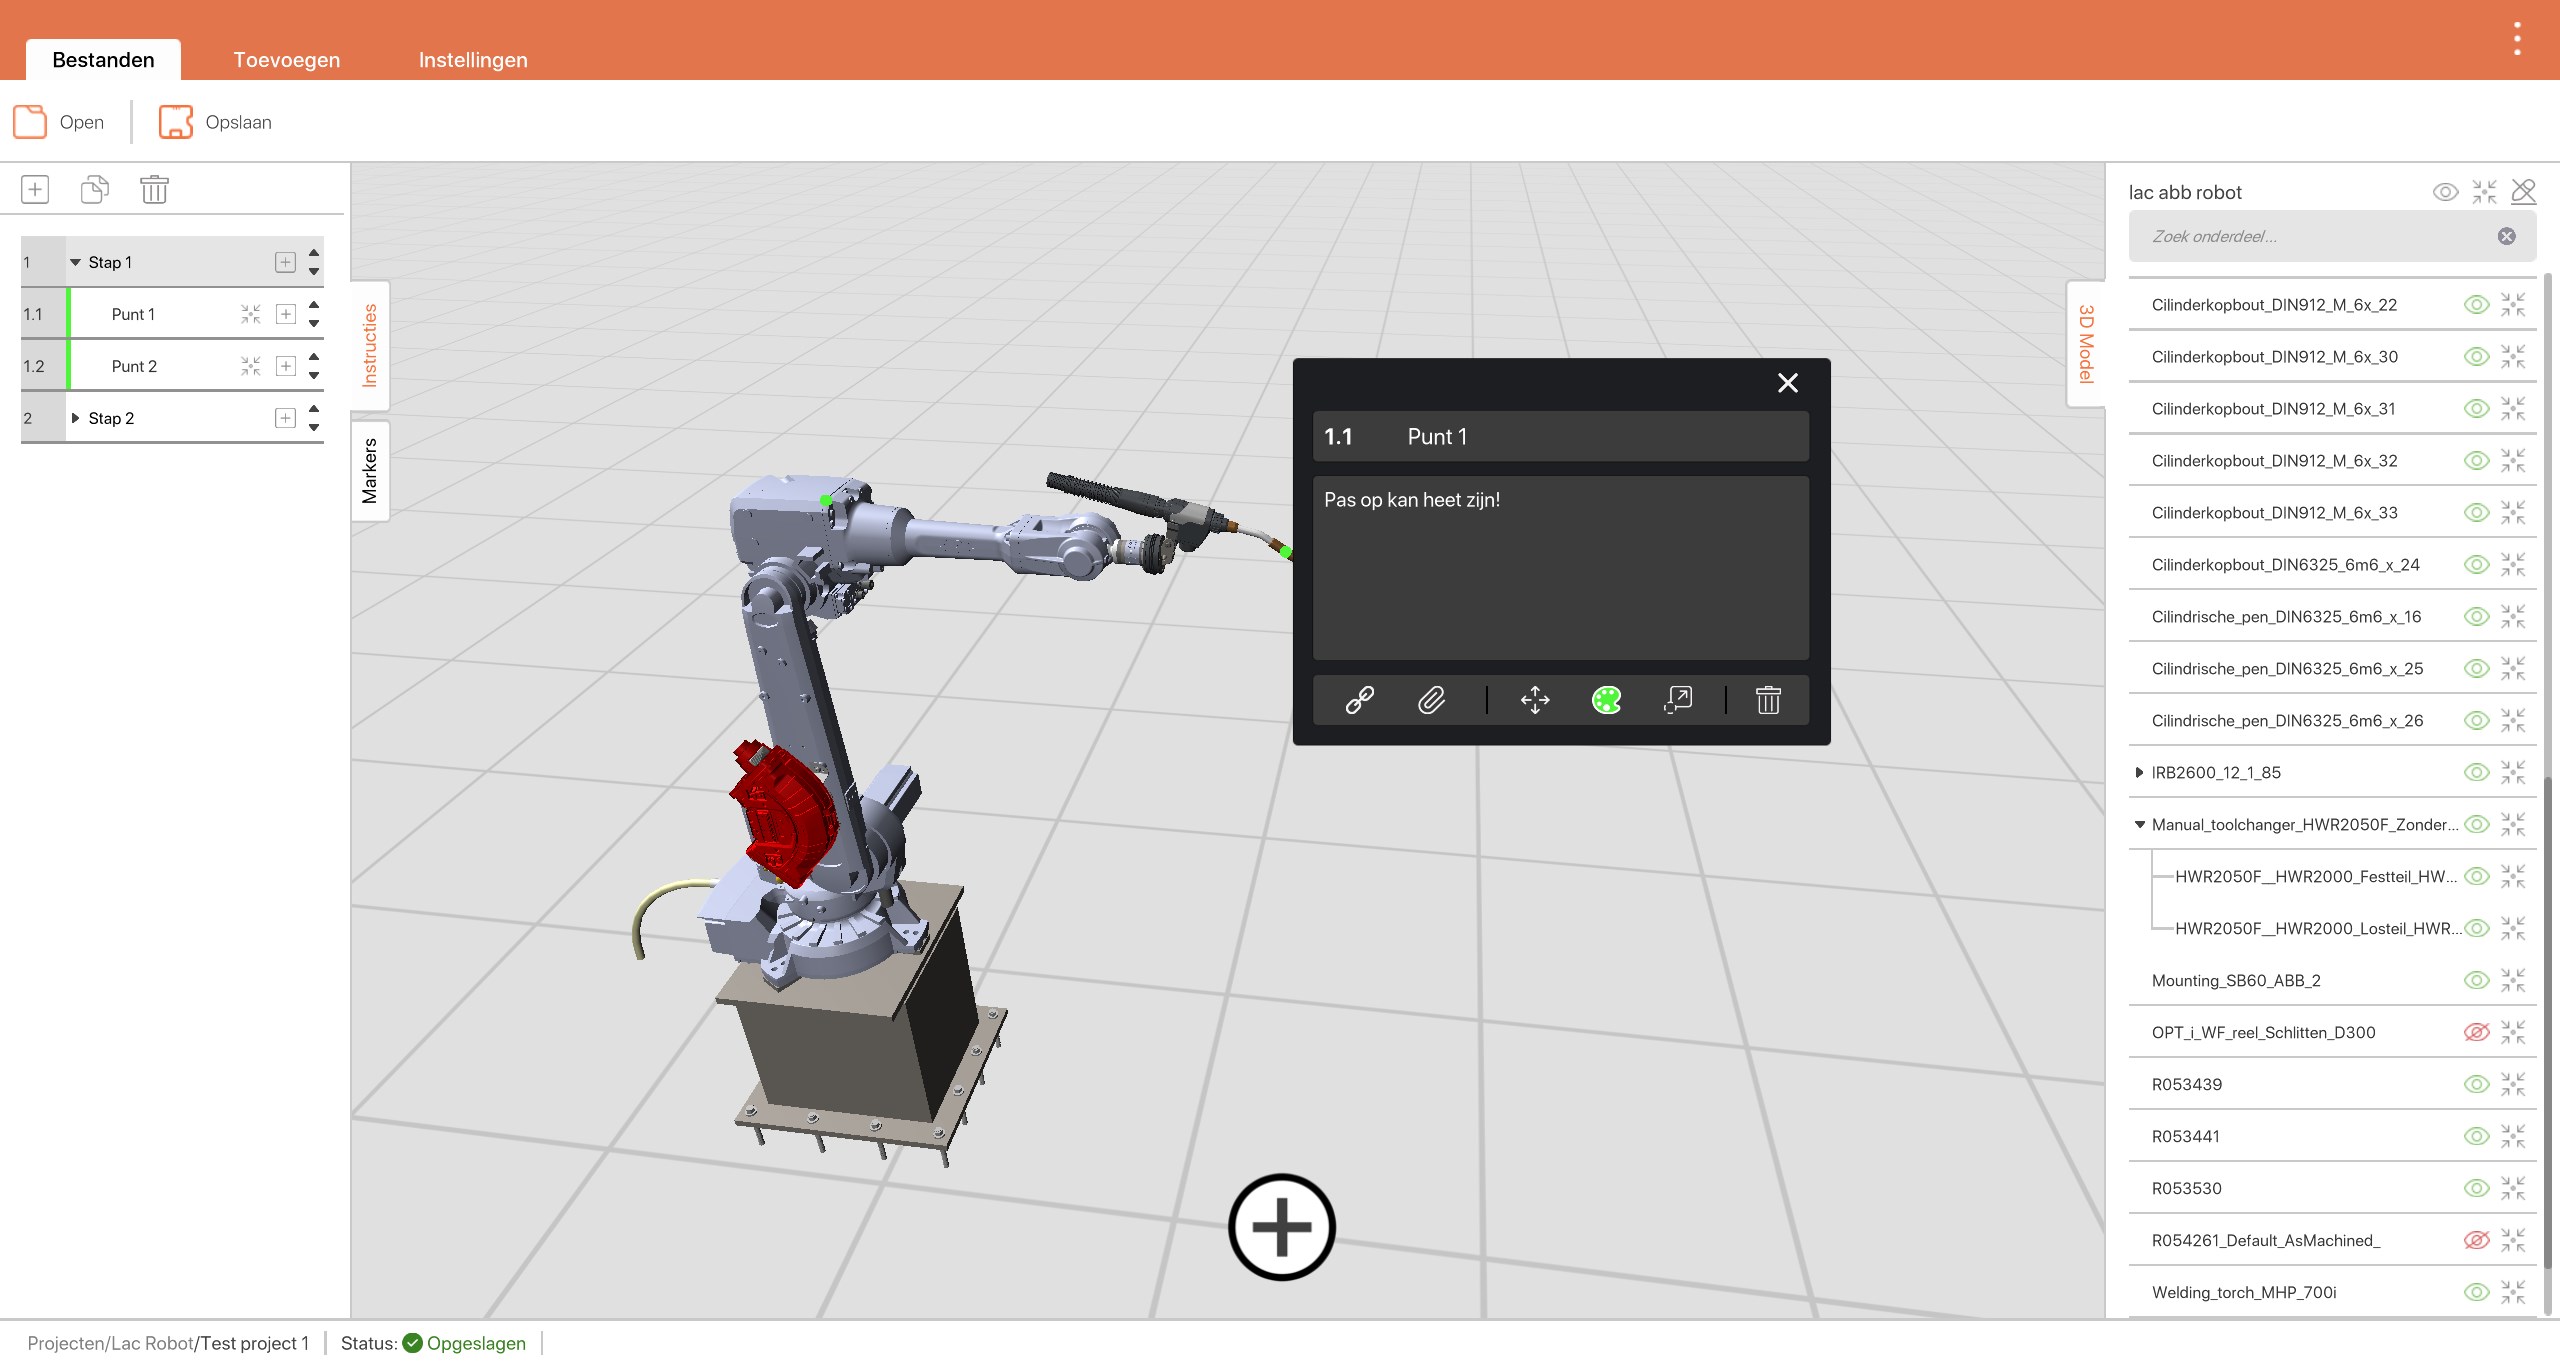
Task: Expand Stap 2 in instructions list
Action: pyautogui.click(x=75, y=418)
